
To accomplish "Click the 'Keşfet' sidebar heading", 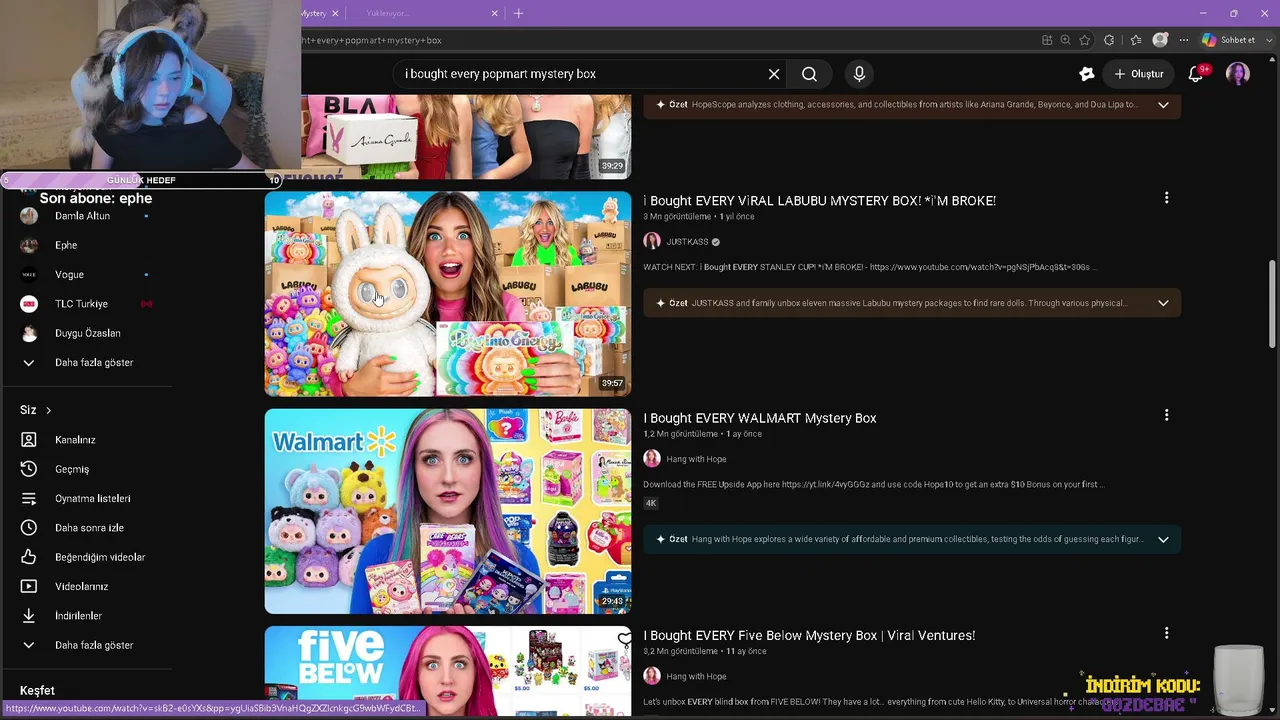I will pos(38,691).
